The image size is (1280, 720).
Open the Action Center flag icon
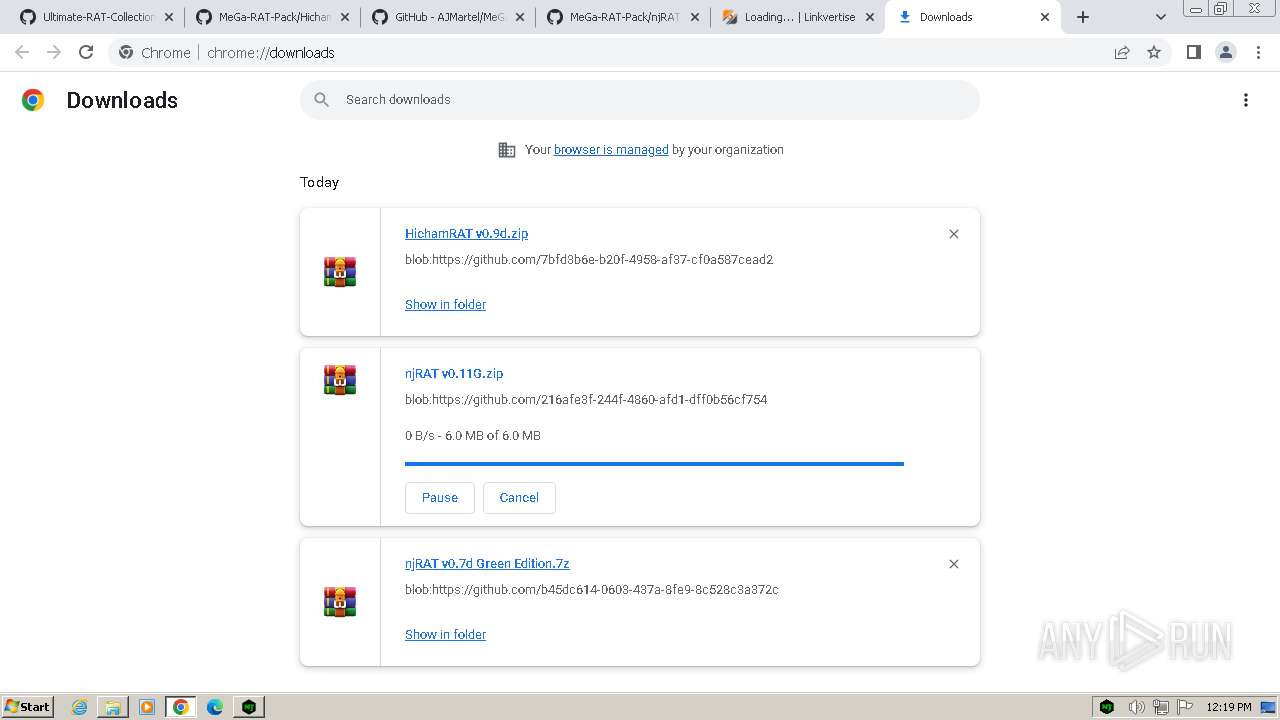pos(1185,707)
